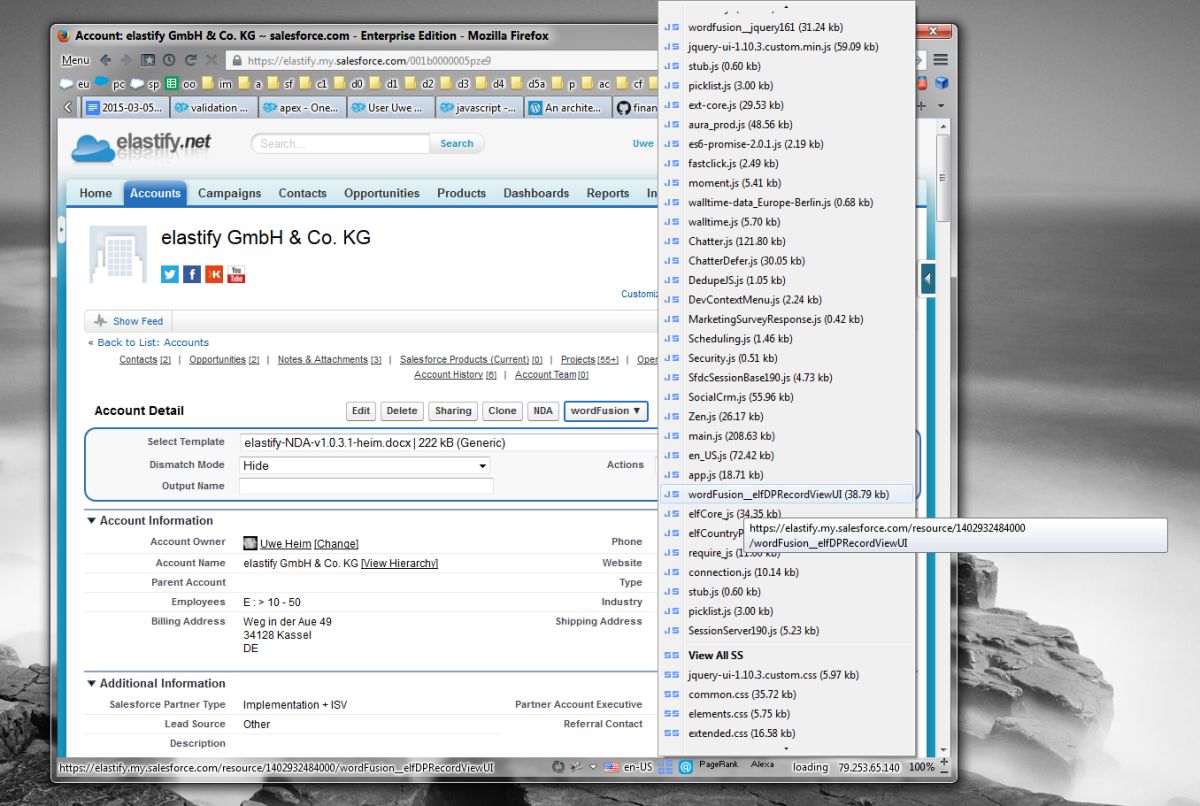
Task: Click the tab strip scroll-left arrow
Action: click(69, 107)
